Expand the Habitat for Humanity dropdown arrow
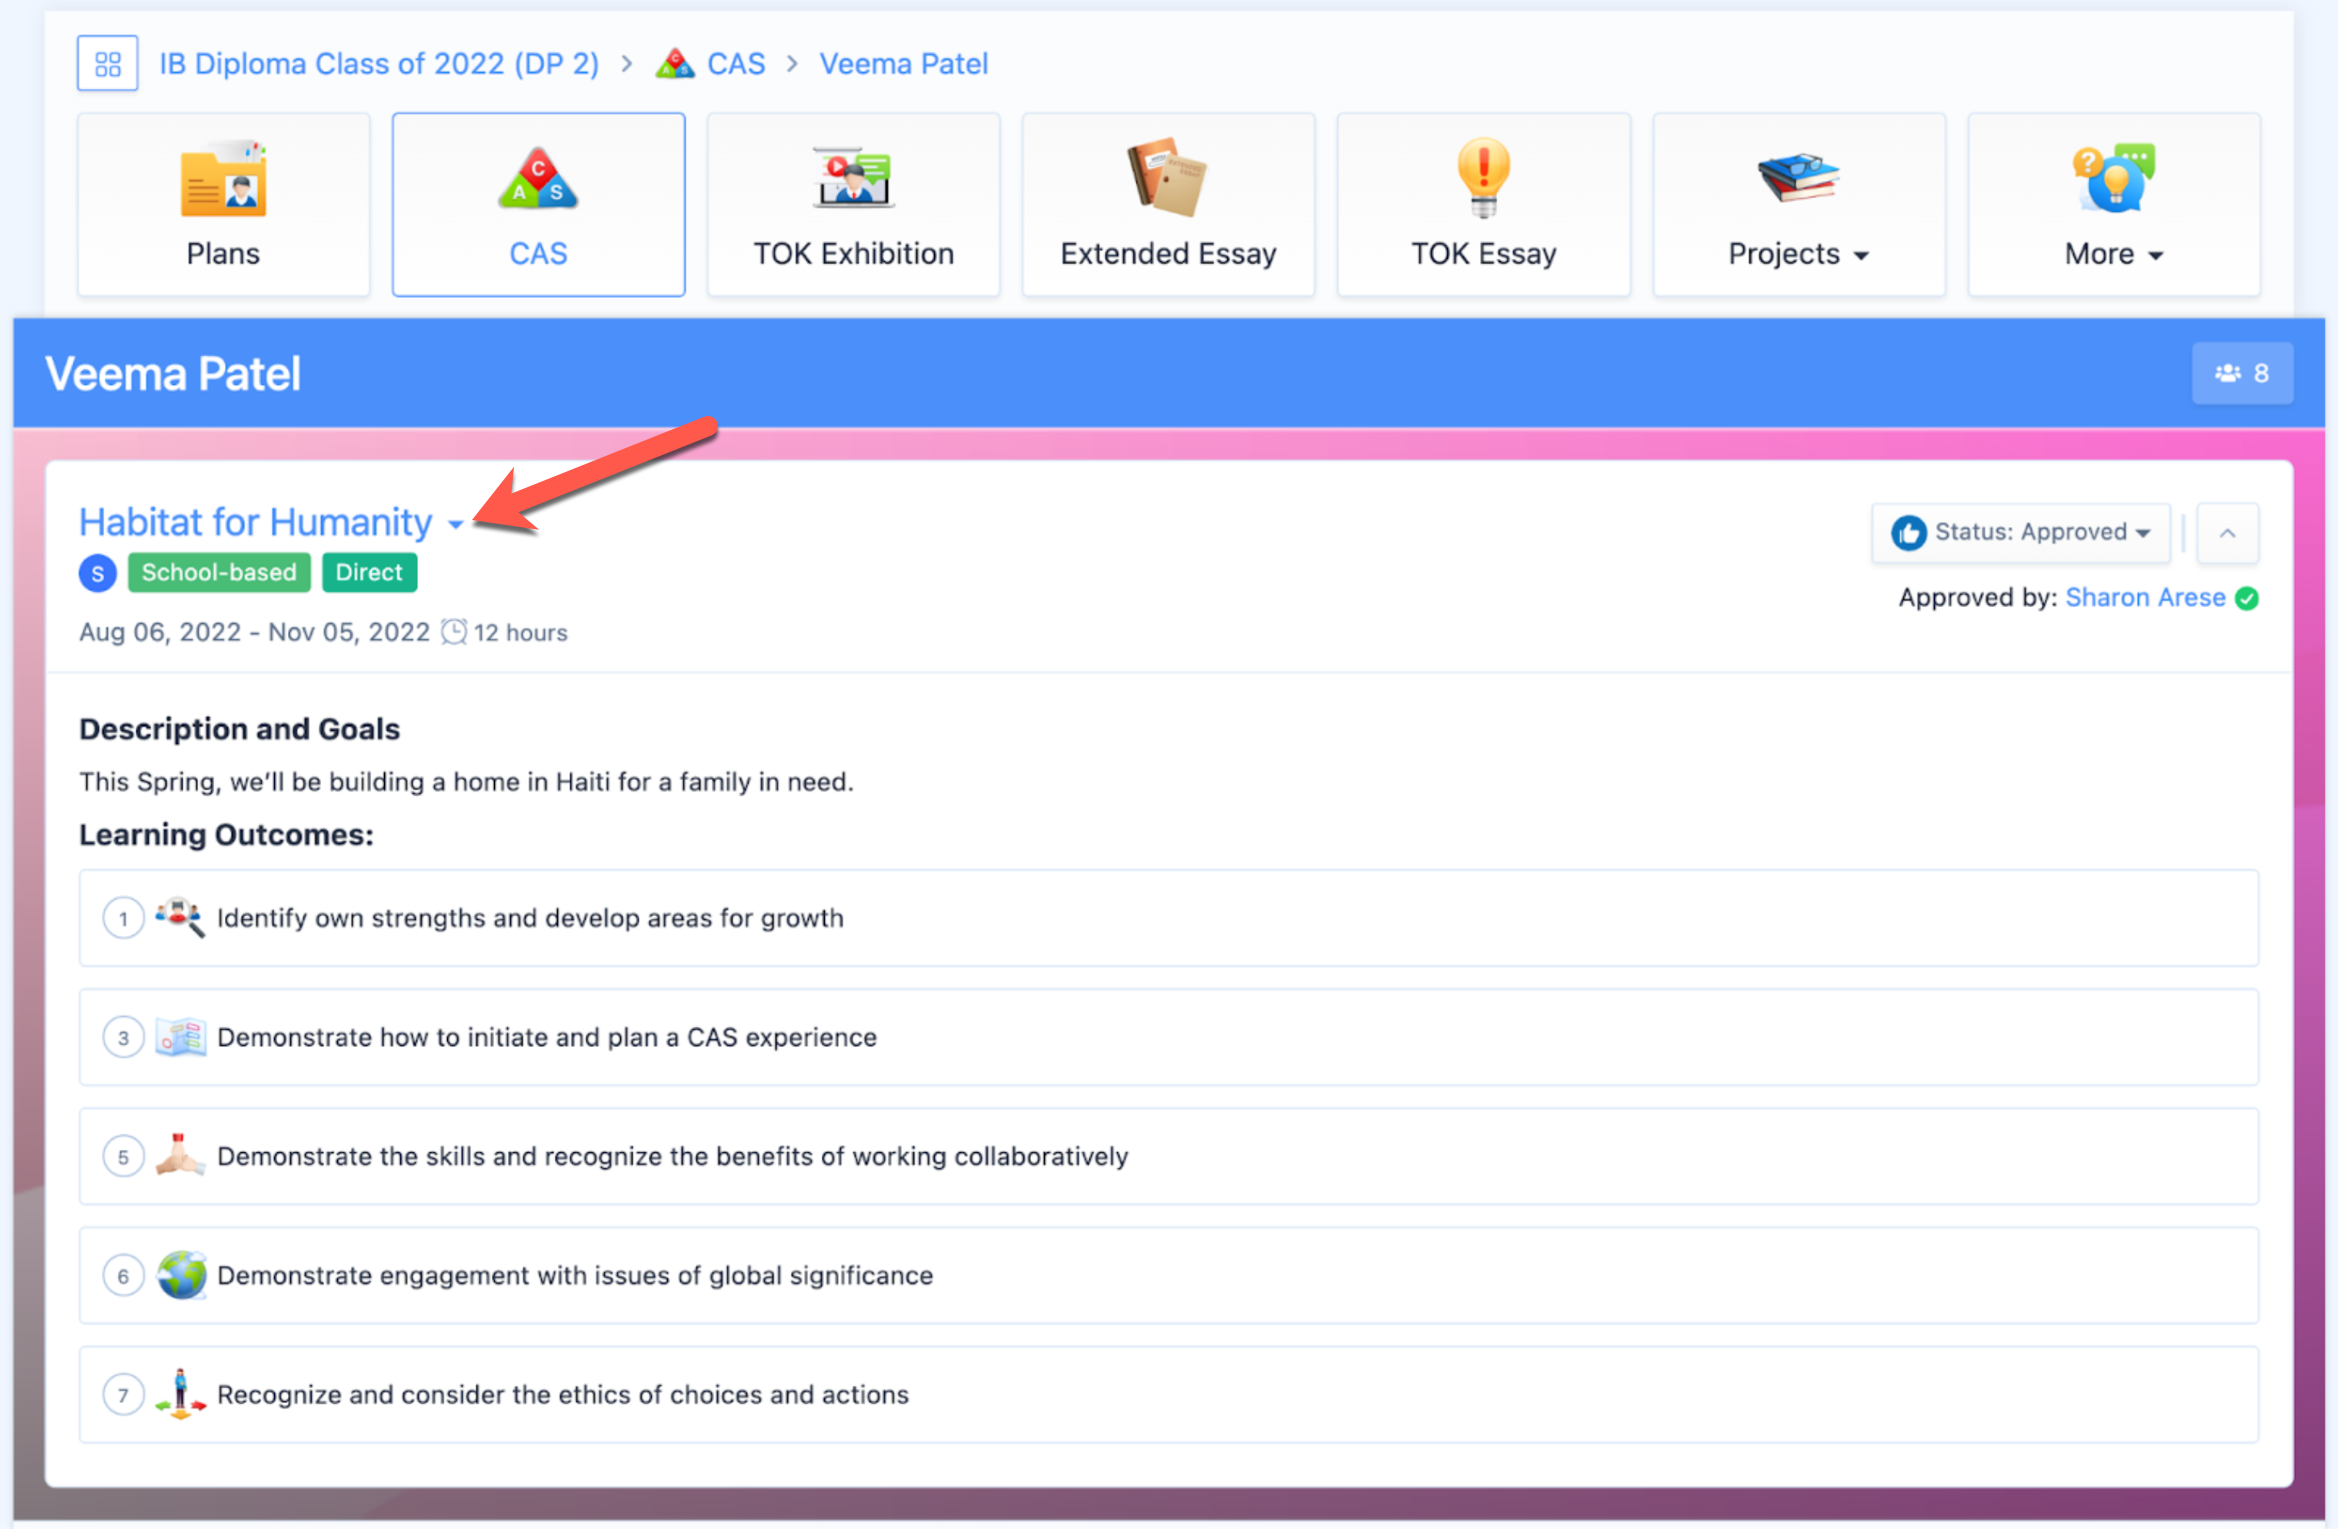 [x=456, y=525]
